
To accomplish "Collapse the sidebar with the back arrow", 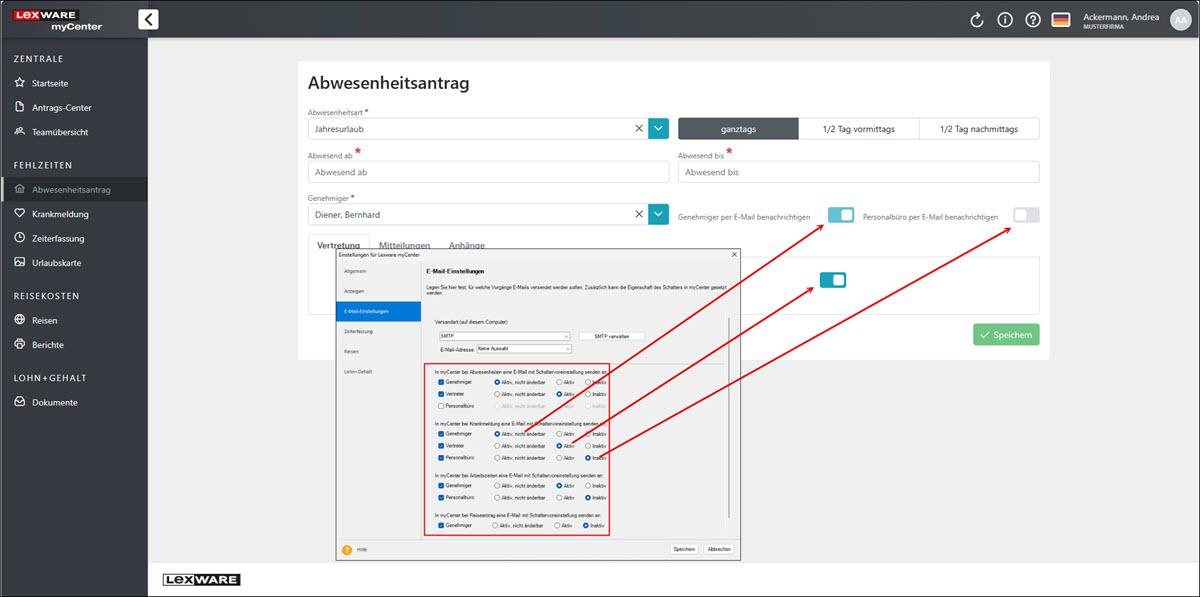I will pyautogui.click(x=148, y=19).
